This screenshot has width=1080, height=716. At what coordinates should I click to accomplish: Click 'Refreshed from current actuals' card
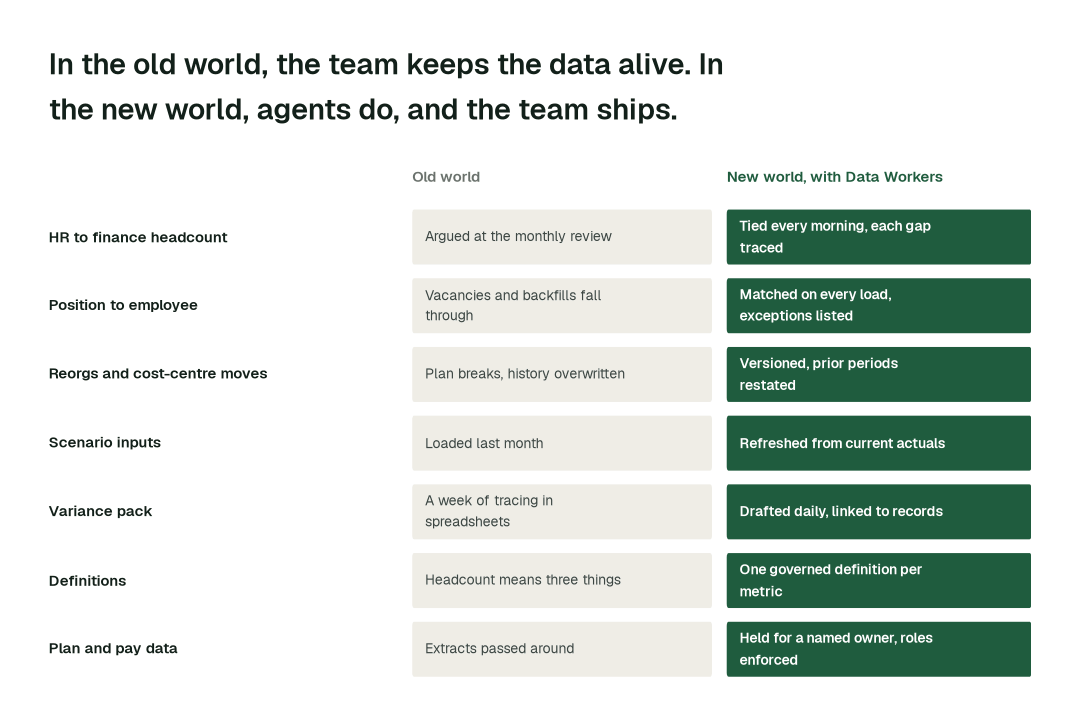point(878,443)
